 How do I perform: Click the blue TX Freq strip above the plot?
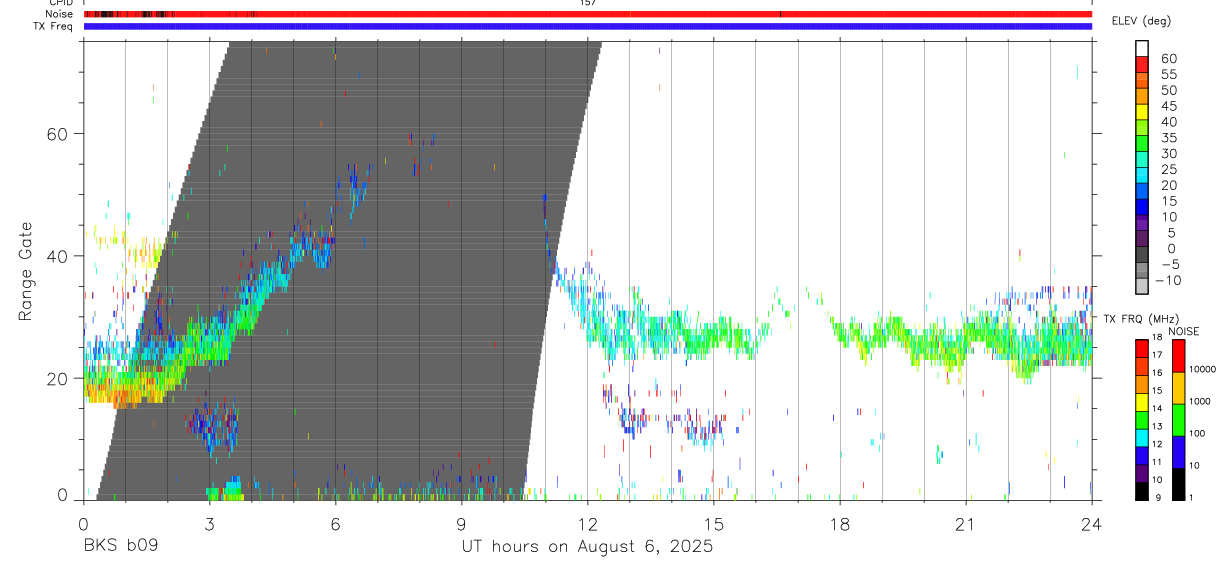coord(587,26)
